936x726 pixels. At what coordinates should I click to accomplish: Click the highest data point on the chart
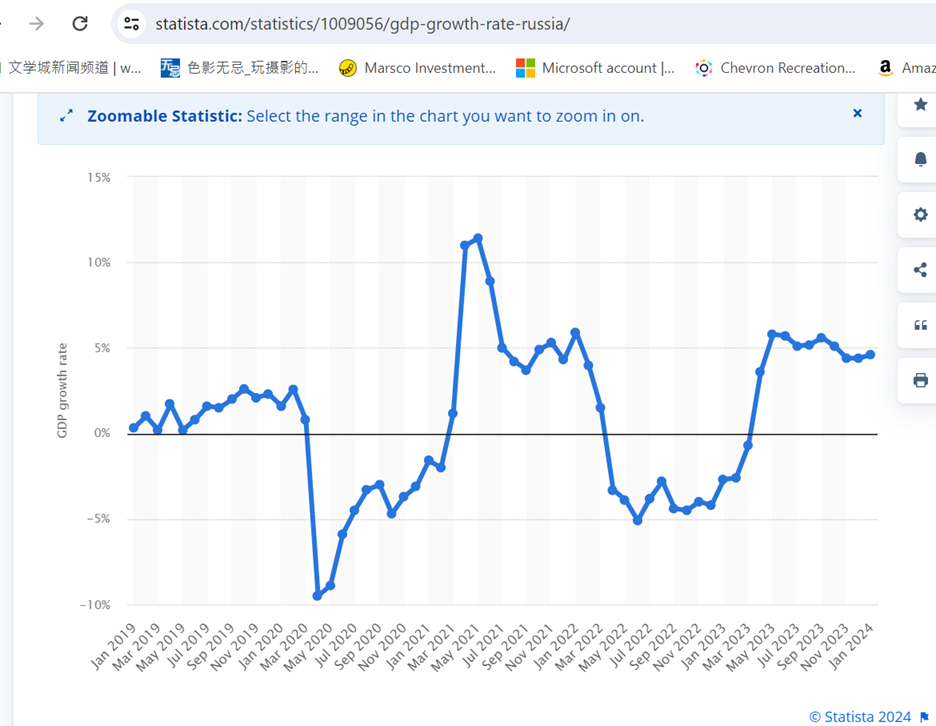pyautogui.click(x=478, y=238)
